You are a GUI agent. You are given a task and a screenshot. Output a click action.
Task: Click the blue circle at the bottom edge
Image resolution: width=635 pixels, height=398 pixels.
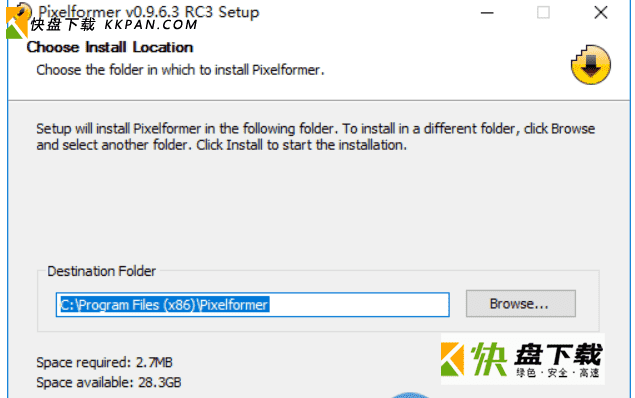(x=410, y=395)
